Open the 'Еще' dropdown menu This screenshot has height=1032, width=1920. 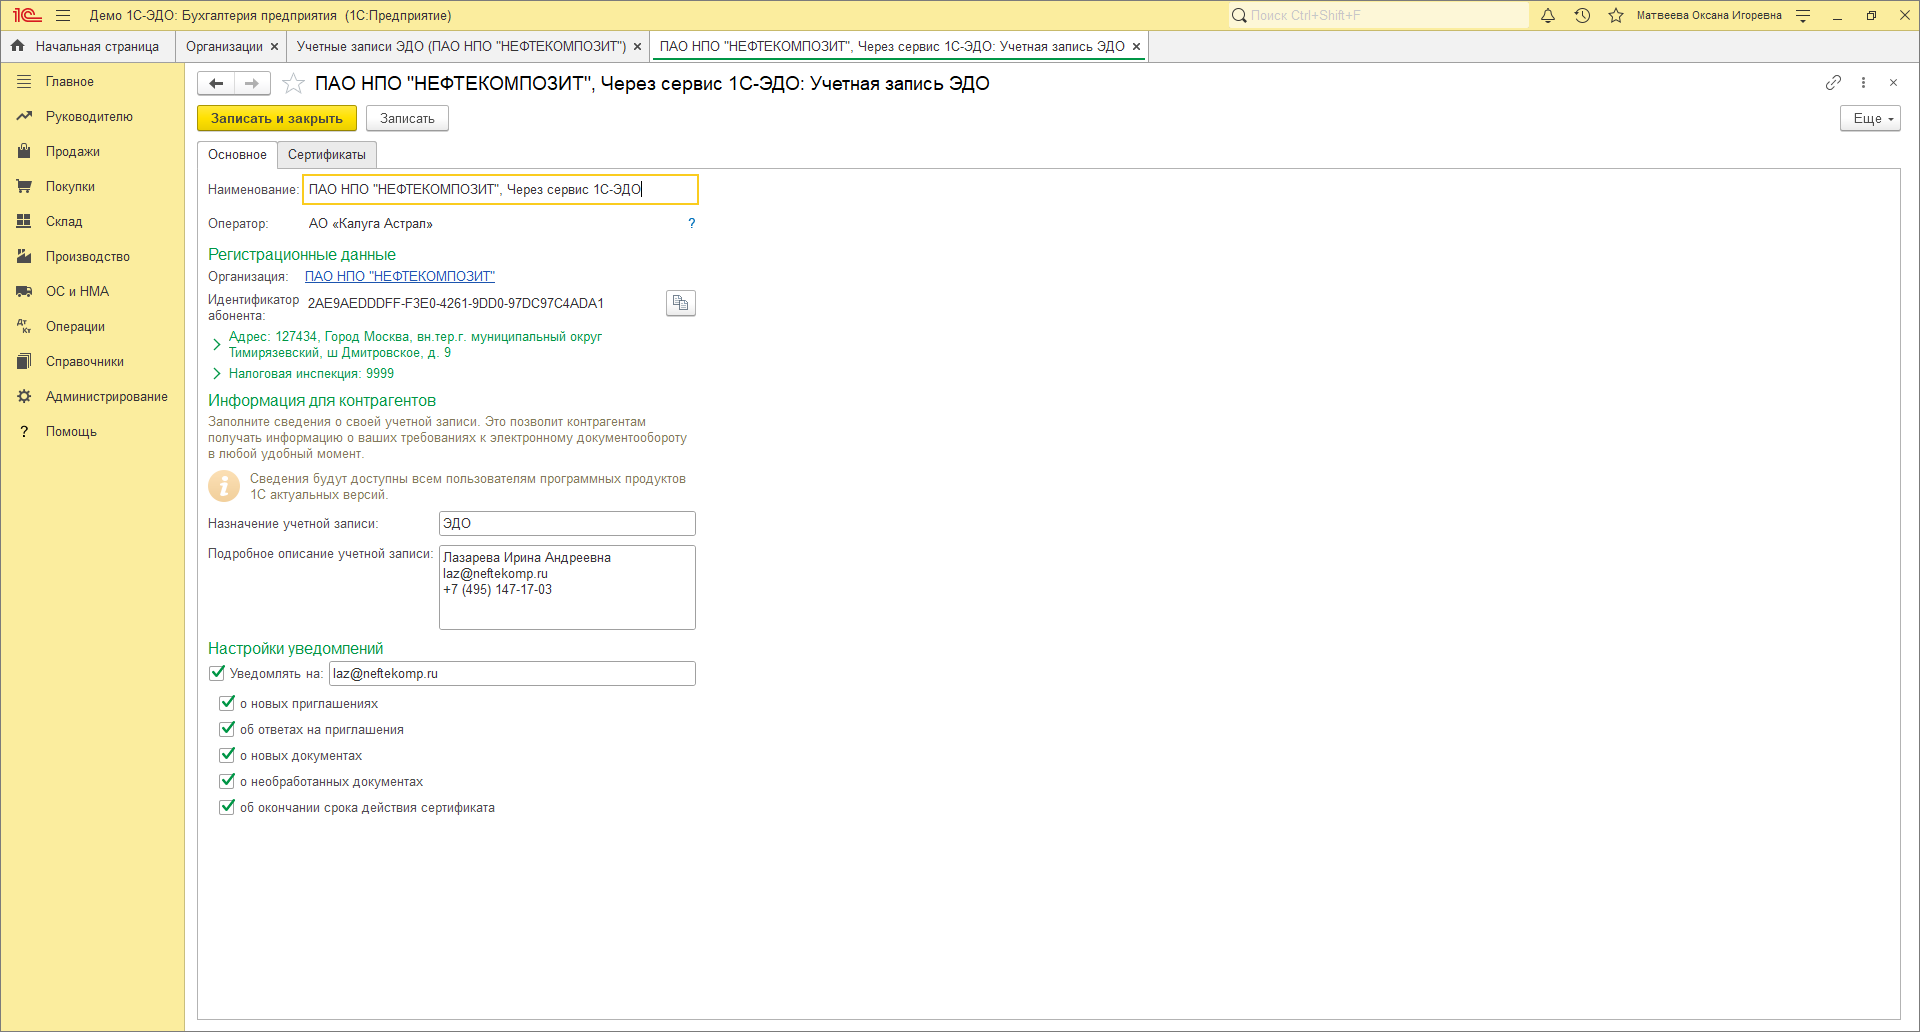click(1869, 118)
